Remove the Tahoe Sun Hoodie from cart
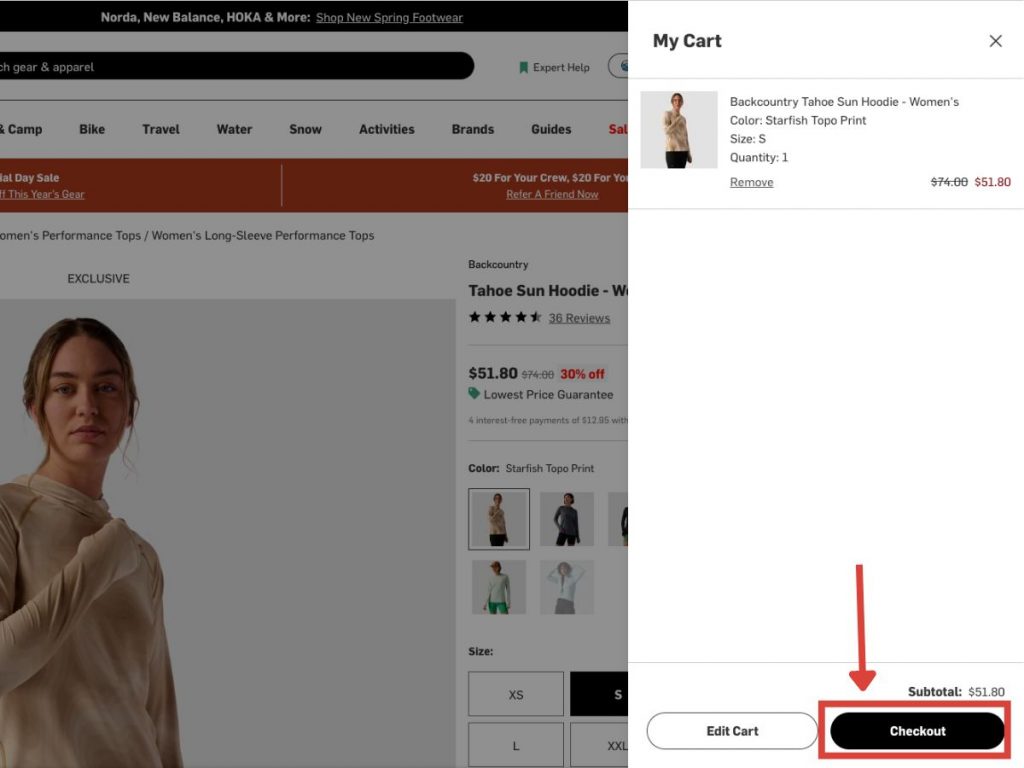The height and width of the screenshot is (768, 1024). (751, 182)
